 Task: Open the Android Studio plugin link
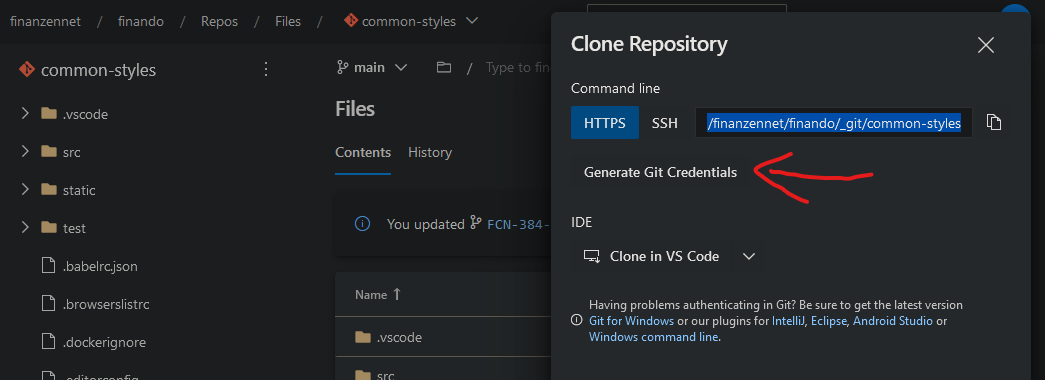(x=893, y=321)
